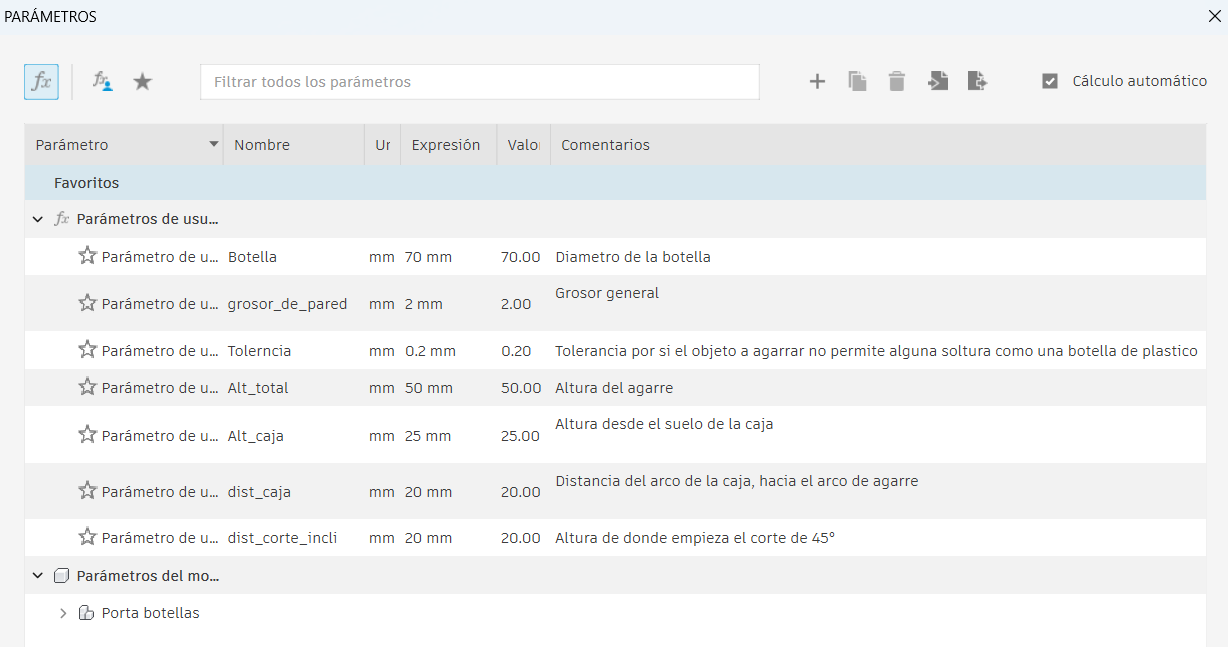Click the dist_caja row's 20 mm expression
Viewport: 1228px width, 647px height.
(428, 492)
